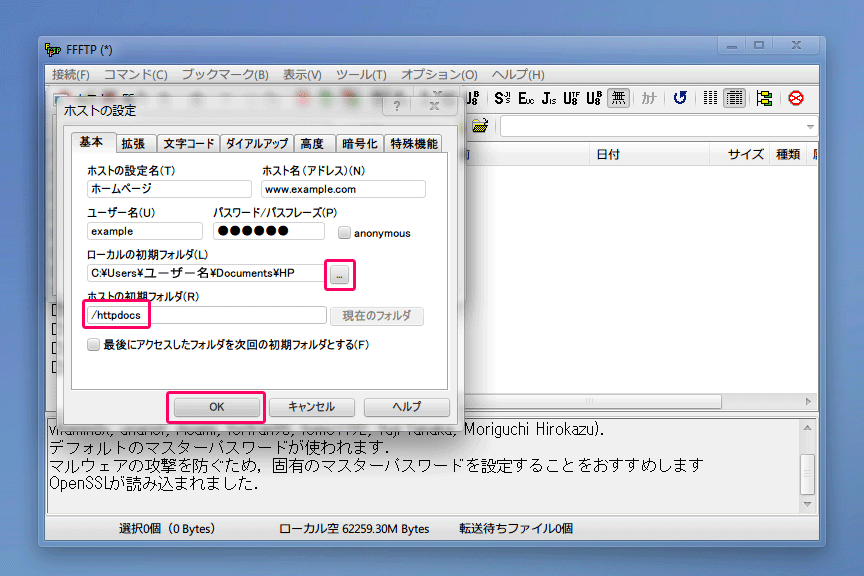
Task: Select the JIS kanji code icon
Action: [549, 98]
